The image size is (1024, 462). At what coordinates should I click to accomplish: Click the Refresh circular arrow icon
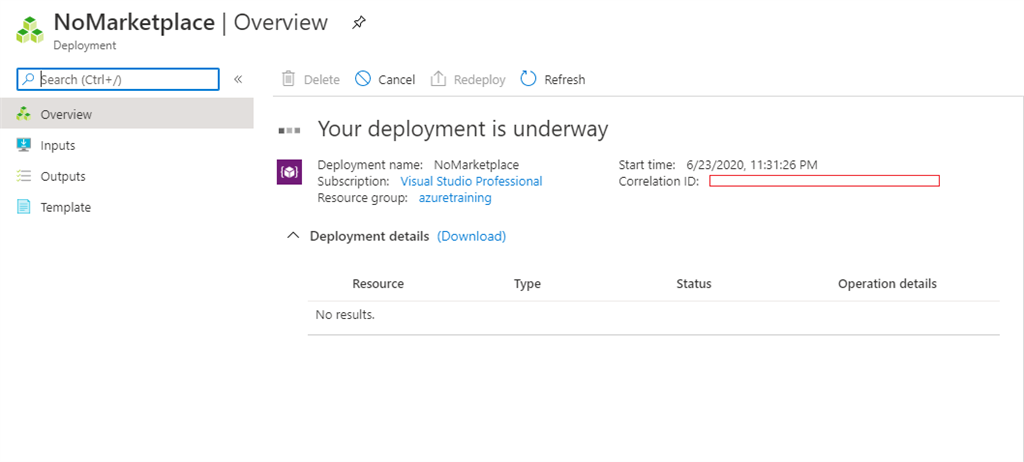[x=529, y=79]
